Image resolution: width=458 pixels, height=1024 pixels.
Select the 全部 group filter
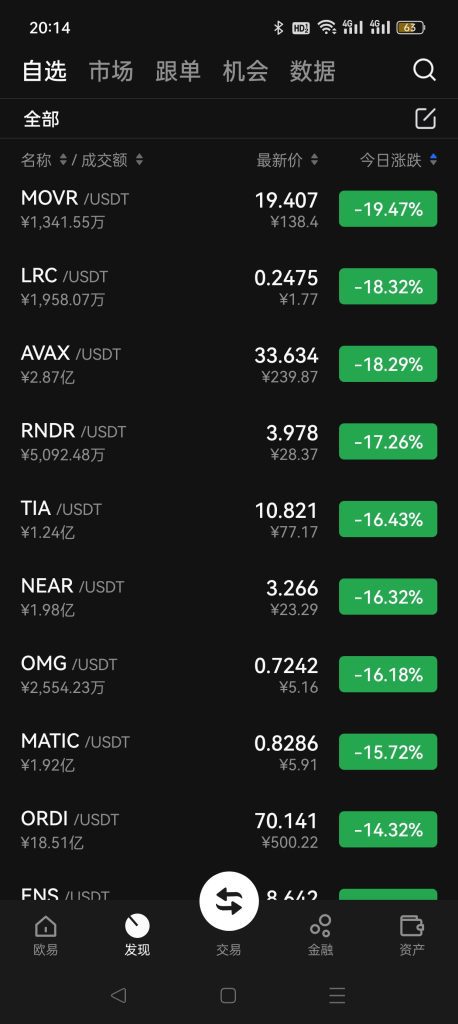click(x=42, y=119)
